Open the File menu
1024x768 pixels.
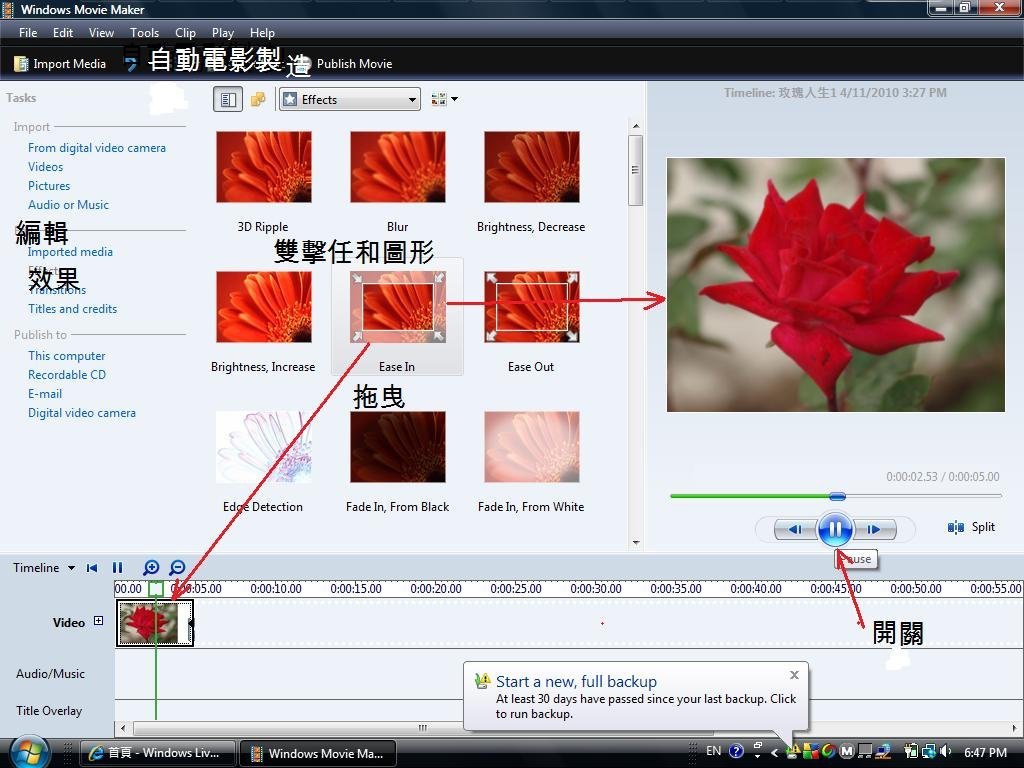click(28, 33)
